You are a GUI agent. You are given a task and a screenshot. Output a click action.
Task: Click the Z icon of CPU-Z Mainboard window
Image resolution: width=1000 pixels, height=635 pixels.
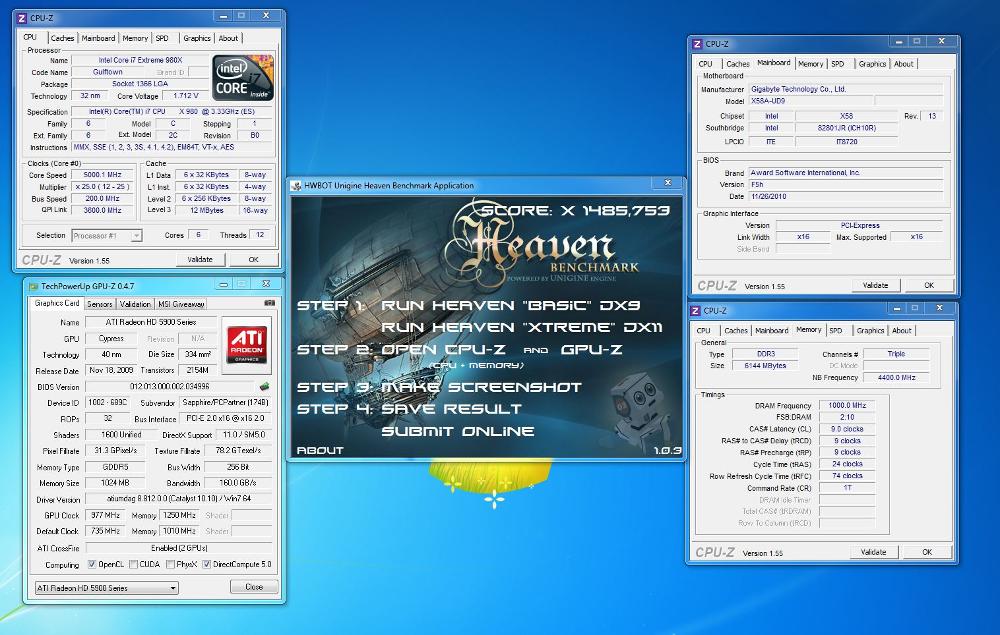point(696,44)
